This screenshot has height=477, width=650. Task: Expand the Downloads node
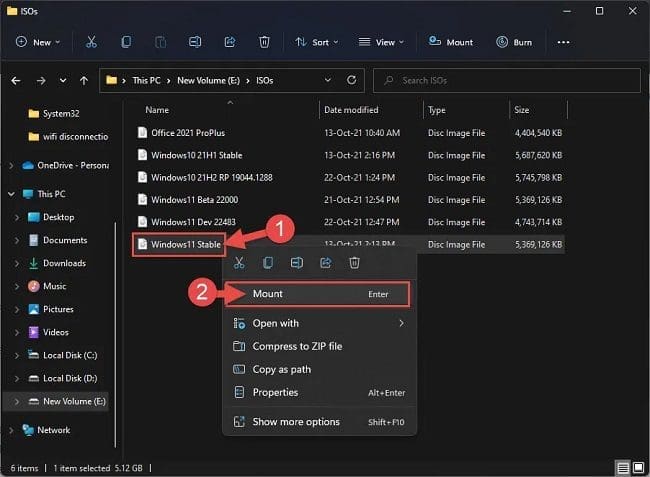[x=17, y=263]
